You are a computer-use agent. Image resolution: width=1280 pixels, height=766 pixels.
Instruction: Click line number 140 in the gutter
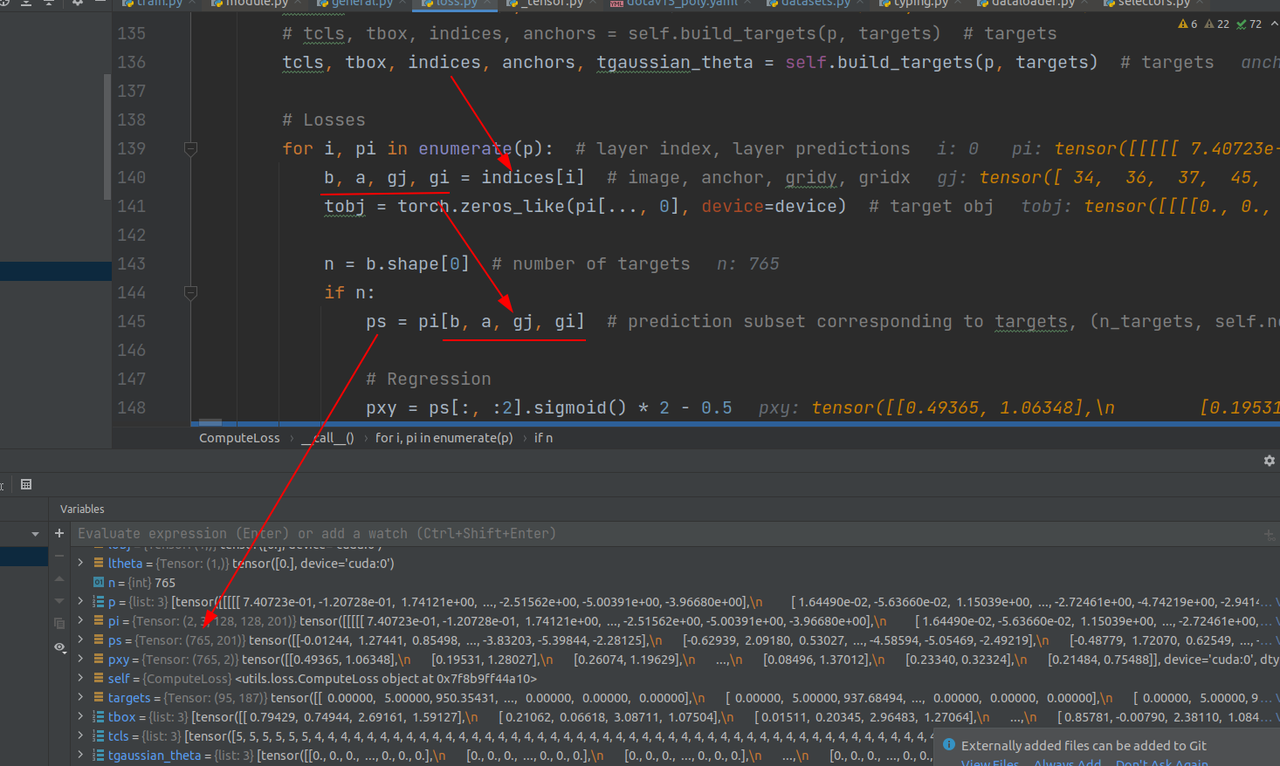point(131,177)
